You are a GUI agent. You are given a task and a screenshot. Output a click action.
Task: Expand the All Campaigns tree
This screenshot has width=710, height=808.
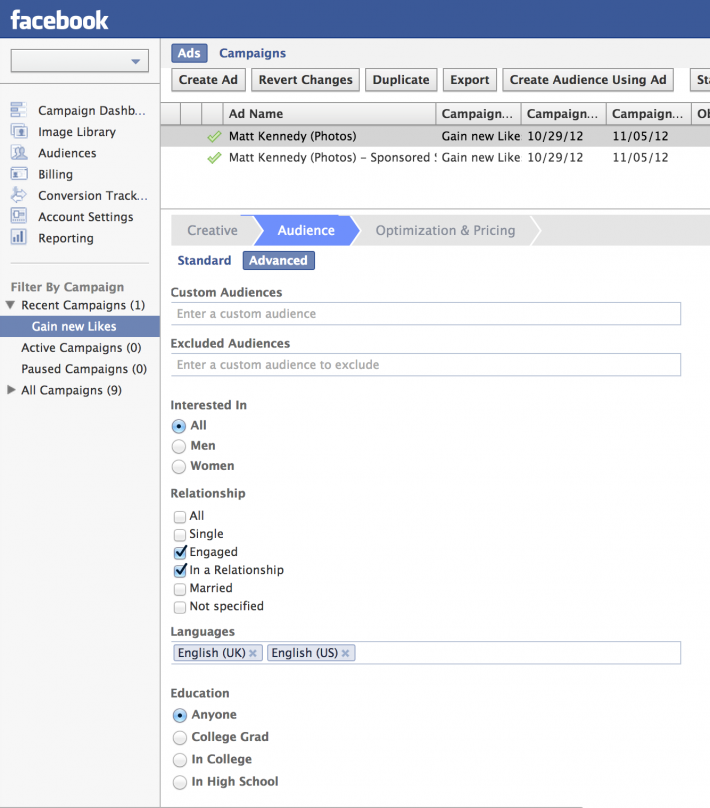point(11,390)
